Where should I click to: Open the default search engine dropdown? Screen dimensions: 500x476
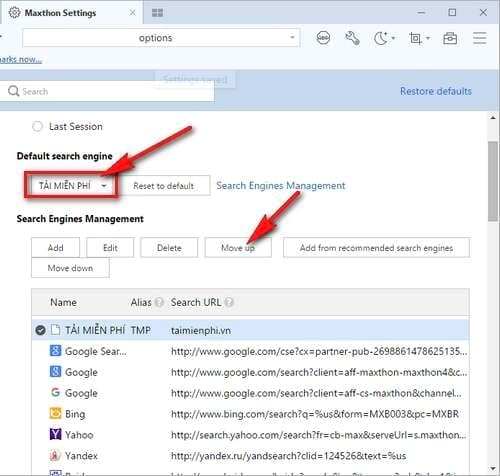(x=73, y=185)
